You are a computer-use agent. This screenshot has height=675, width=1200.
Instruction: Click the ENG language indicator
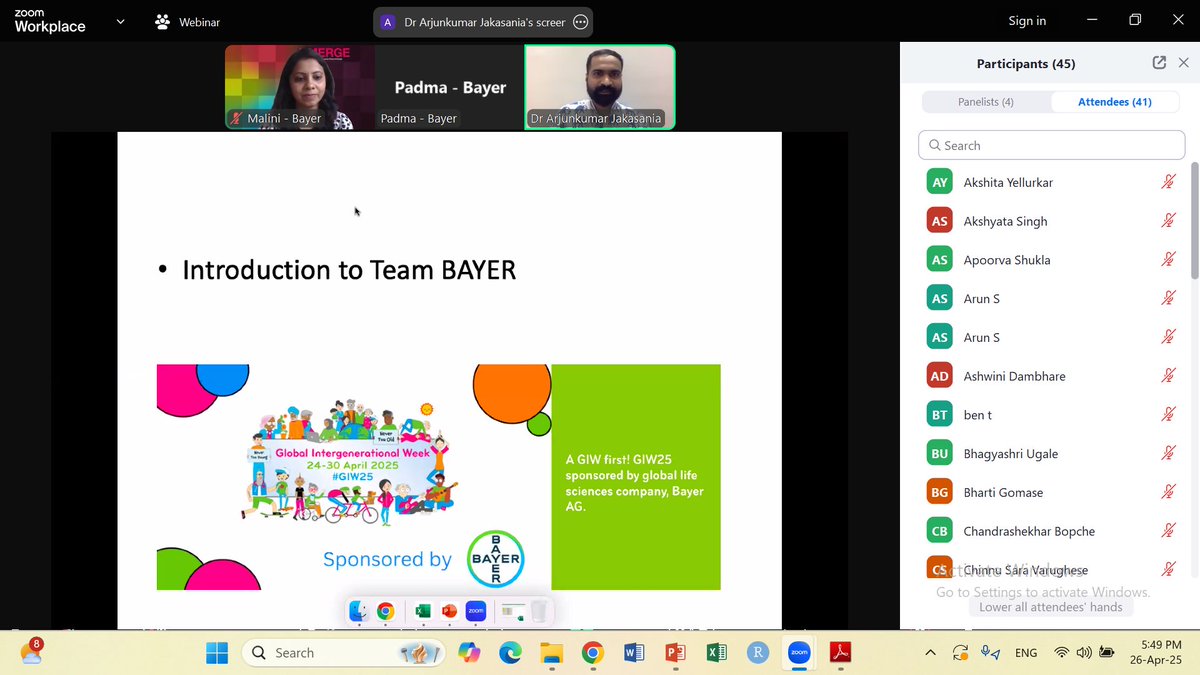(1026, 653)
